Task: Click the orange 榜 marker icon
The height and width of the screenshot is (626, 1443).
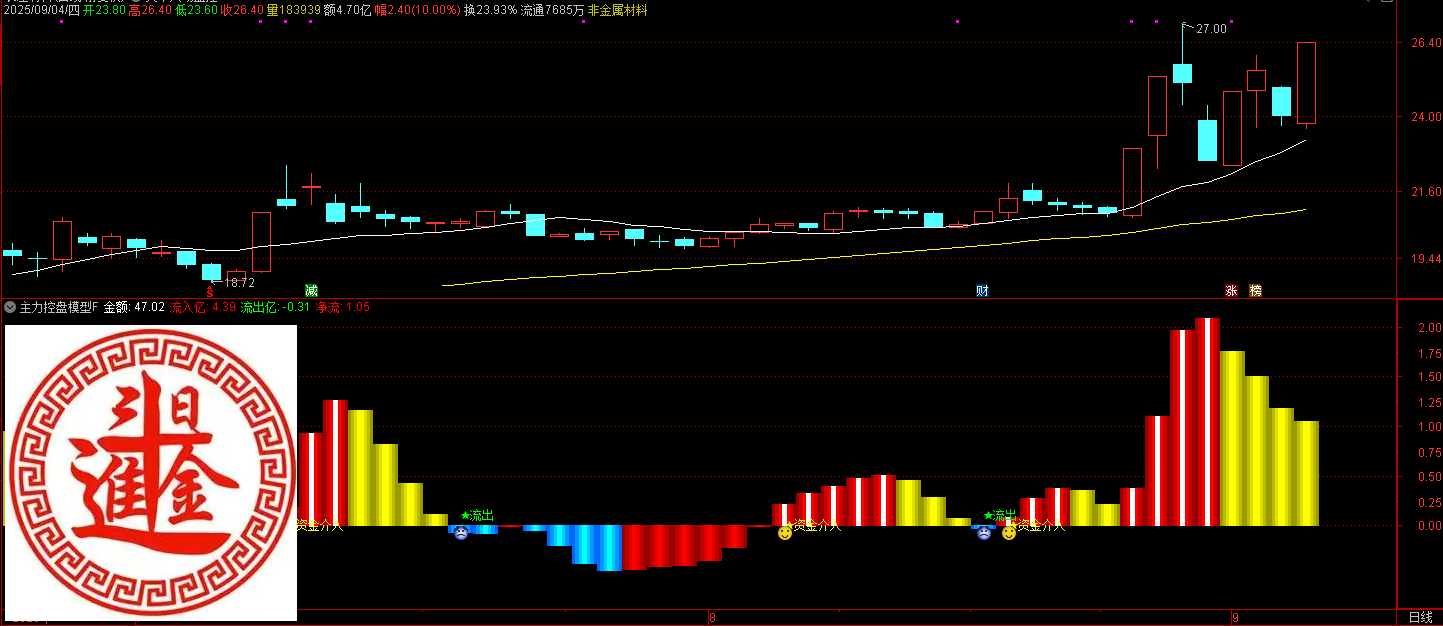Action: pos(1256,291)
